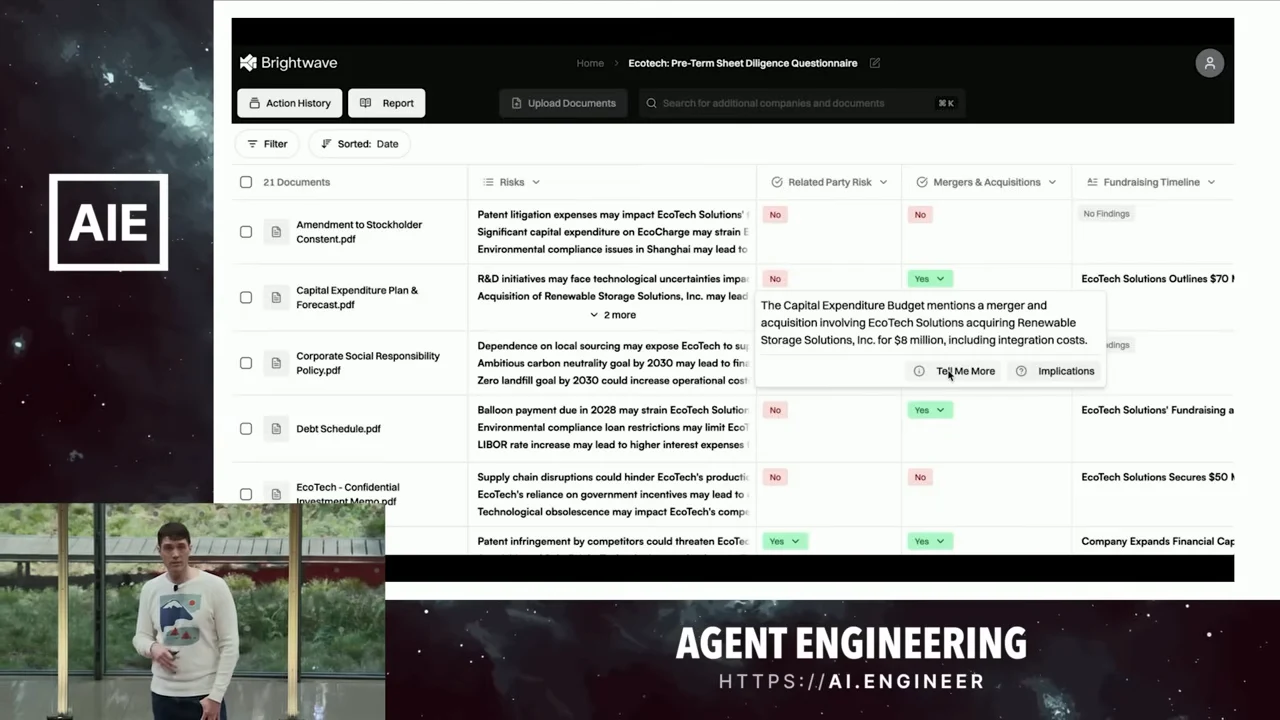Click 'No' Related Party badge in Capital Expenditure row
Screen dimensions: 1280x720
tap(775, 279)
